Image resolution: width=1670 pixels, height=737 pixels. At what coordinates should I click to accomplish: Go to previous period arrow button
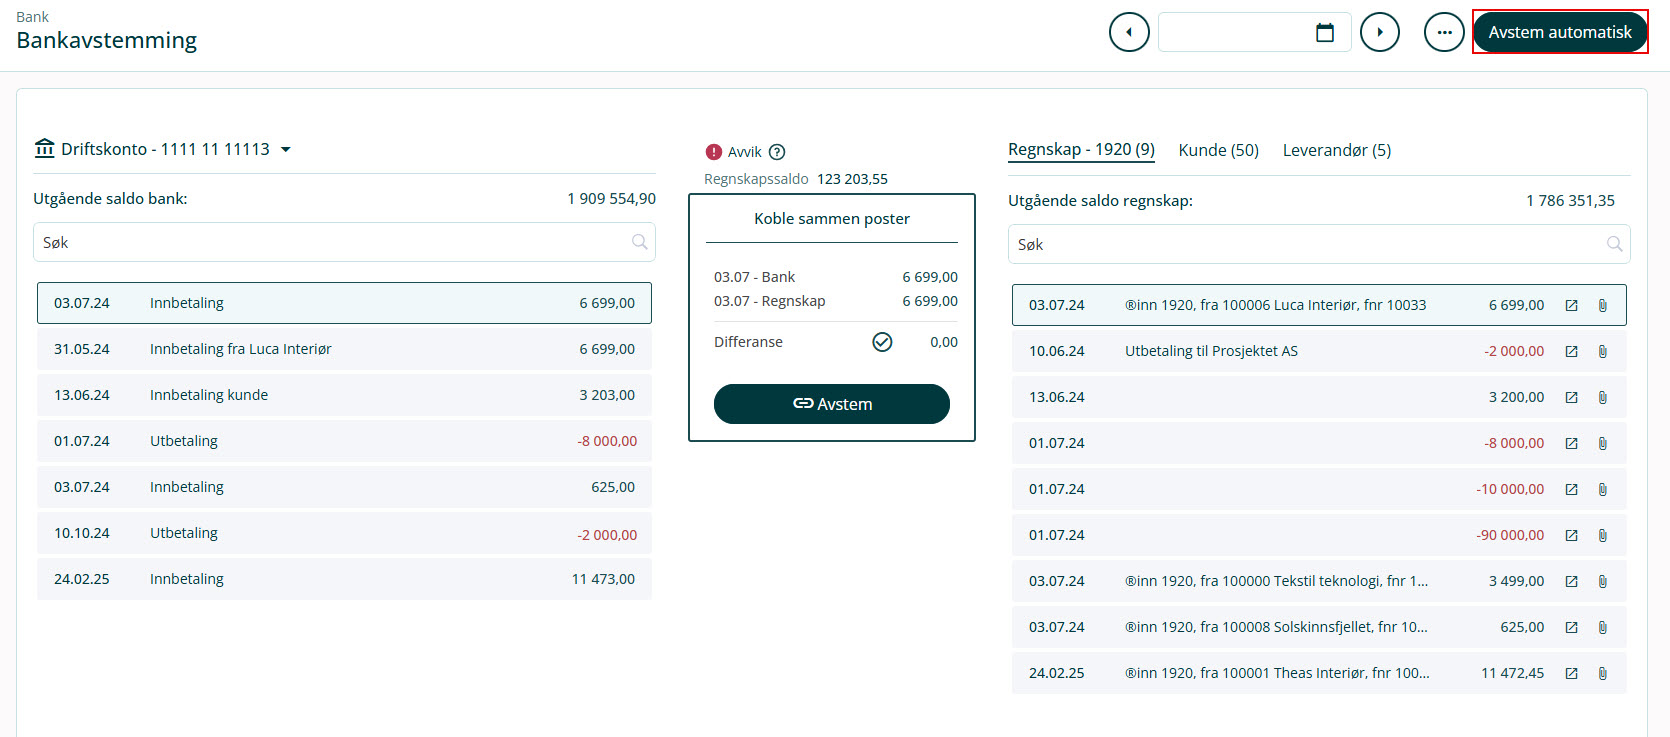pyautogui.click(x=1129, y=32)
